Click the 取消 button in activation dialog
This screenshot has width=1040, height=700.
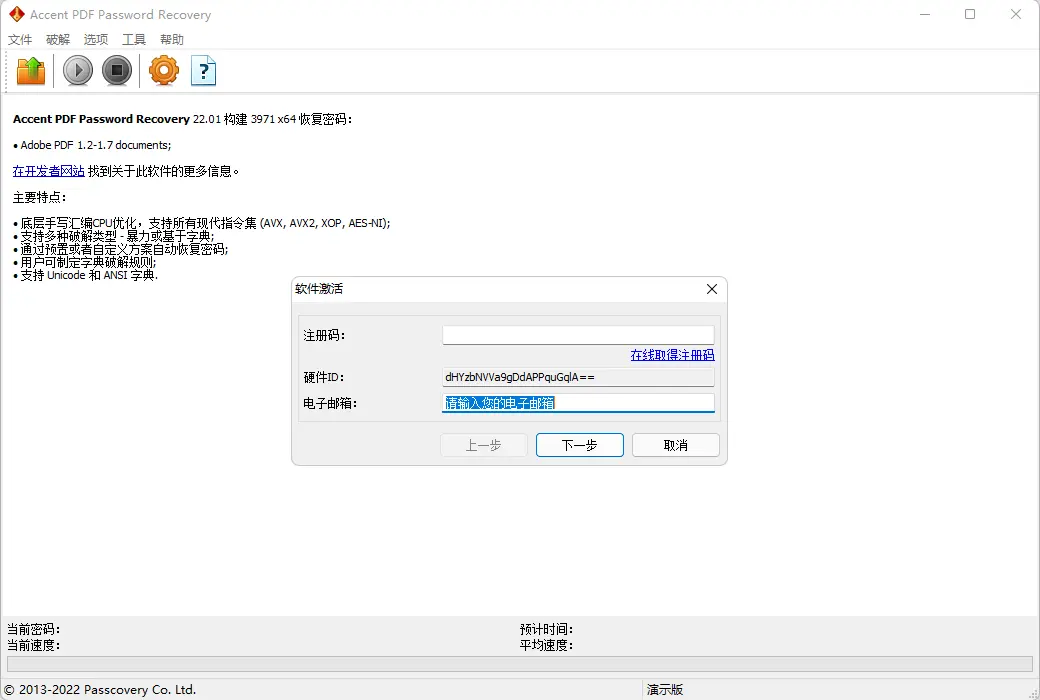pos(676,445)
